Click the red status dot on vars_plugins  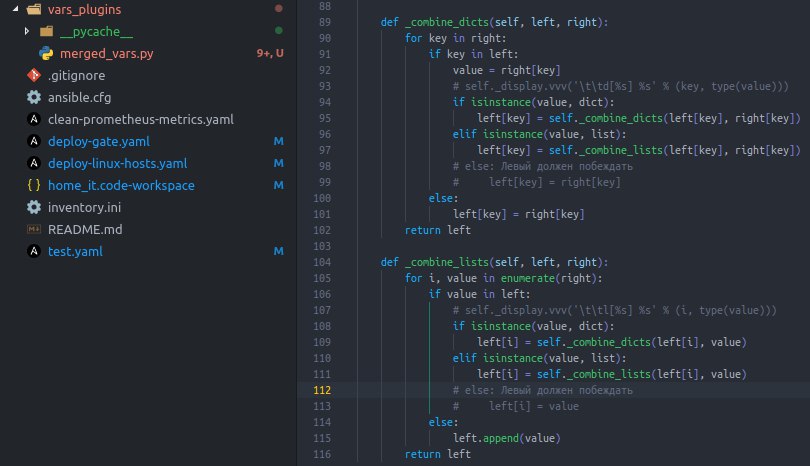[278, 8]
